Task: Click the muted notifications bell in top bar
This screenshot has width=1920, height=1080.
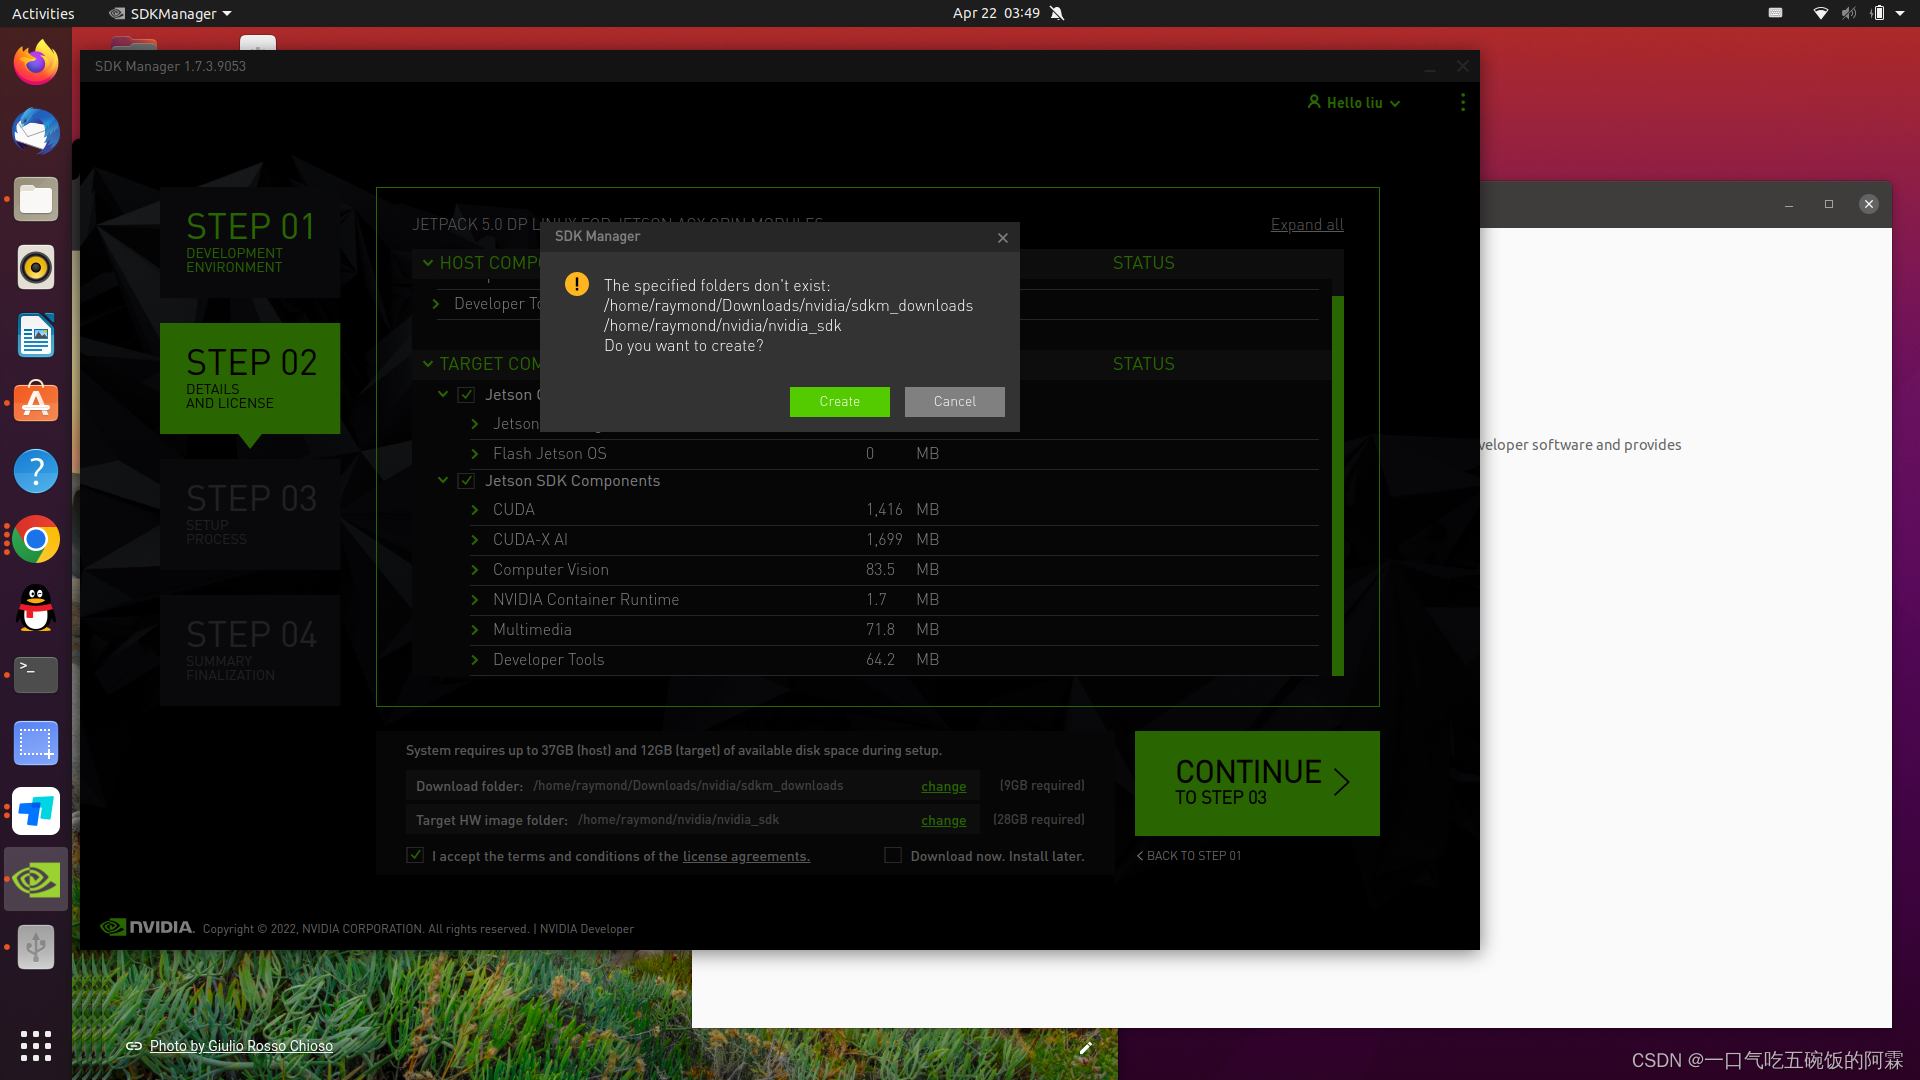Action: (1057, 13)
